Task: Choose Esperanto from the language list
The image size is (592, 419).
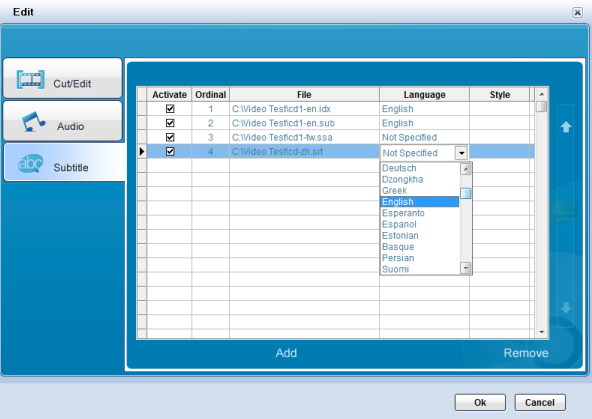Action: 403,213
